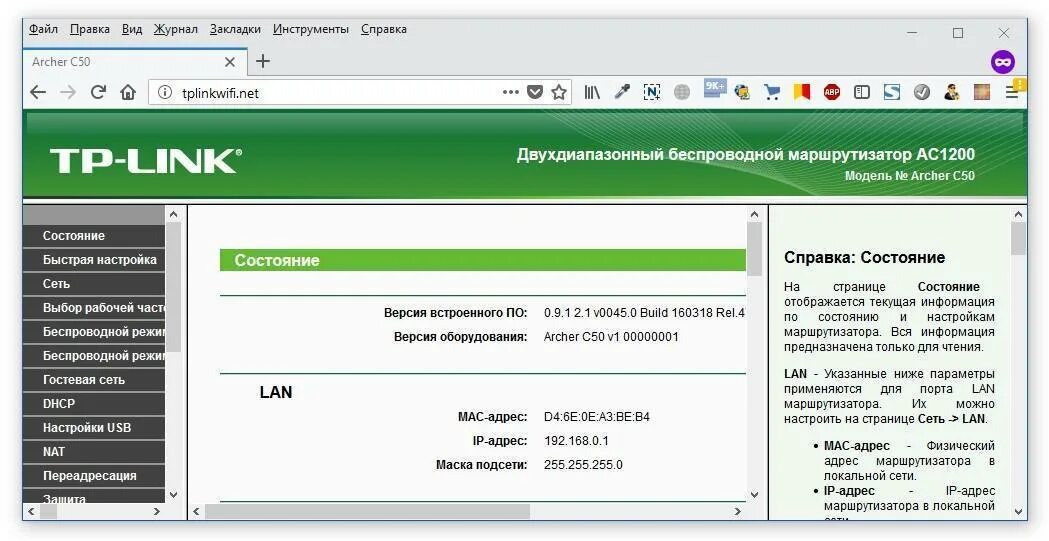Open Быстрая настройка menu item
1049x541 pixels.
[x=94, y=259]
